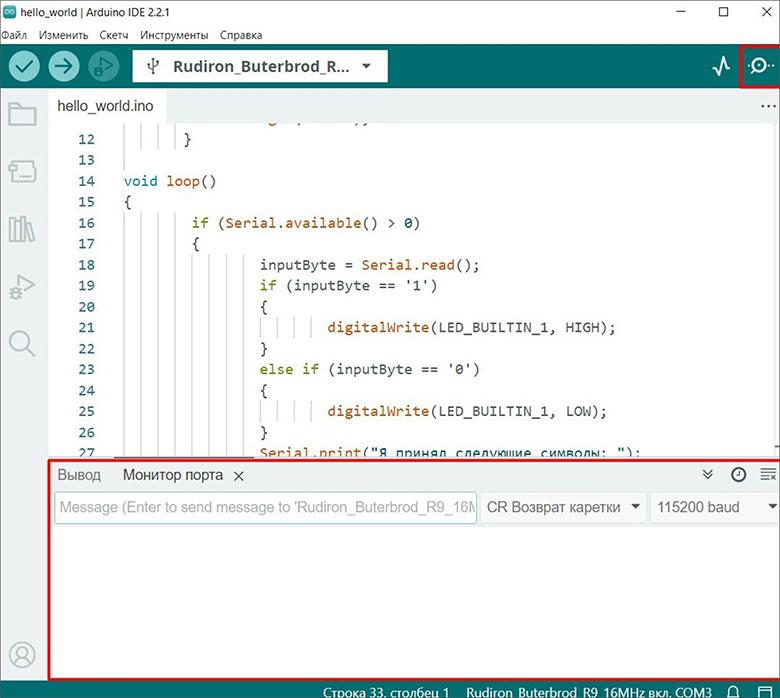The height and width of the screenshot is (698, 780).
Task: Close the Монитор порта tab
Action: (x=239, y=476)
